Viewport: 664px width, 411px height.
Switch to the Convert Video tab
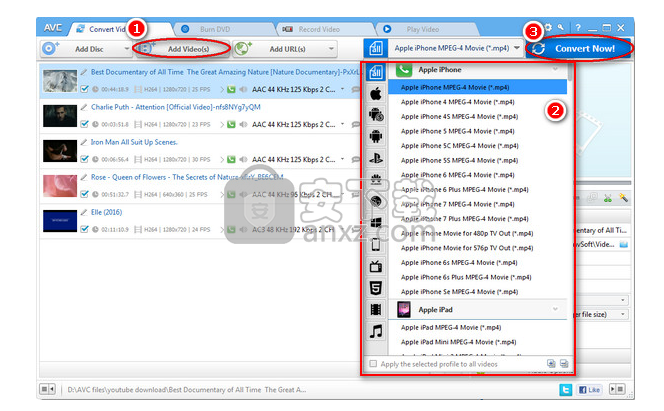pyautogui.click(x=123, y=29)
